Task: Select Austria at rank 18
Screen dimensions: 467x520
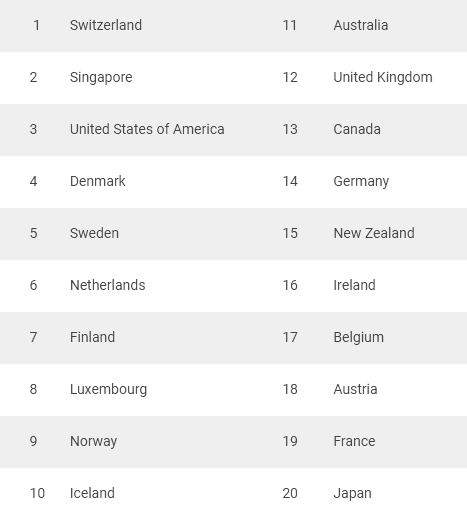Action: [x=355, y=389]
